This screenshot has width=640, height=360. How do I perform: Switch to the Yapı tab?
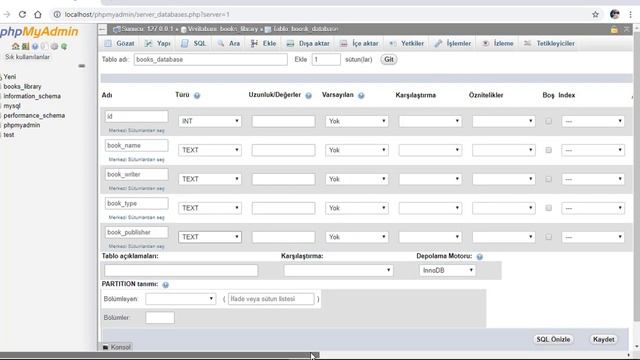158,43
